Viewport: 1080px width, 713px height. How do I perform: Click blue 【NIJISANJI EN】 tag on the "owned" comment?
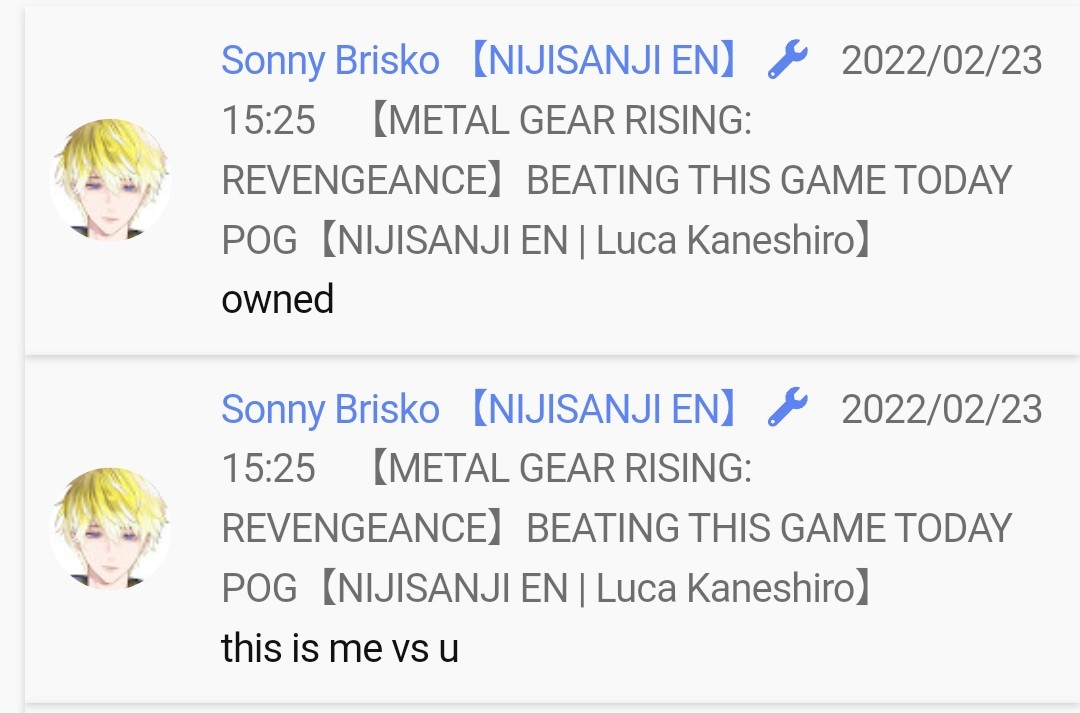coord(604,61)
